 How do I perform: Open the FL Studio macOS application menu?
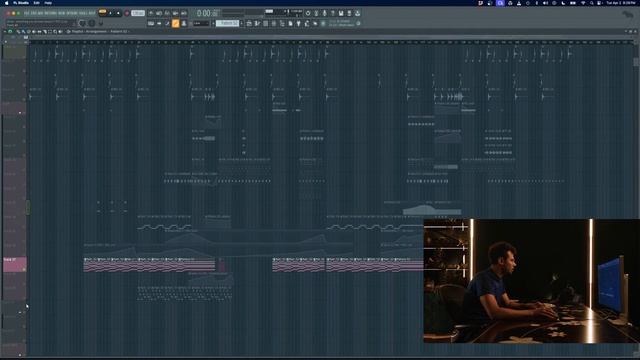click(x=21, y=3)
